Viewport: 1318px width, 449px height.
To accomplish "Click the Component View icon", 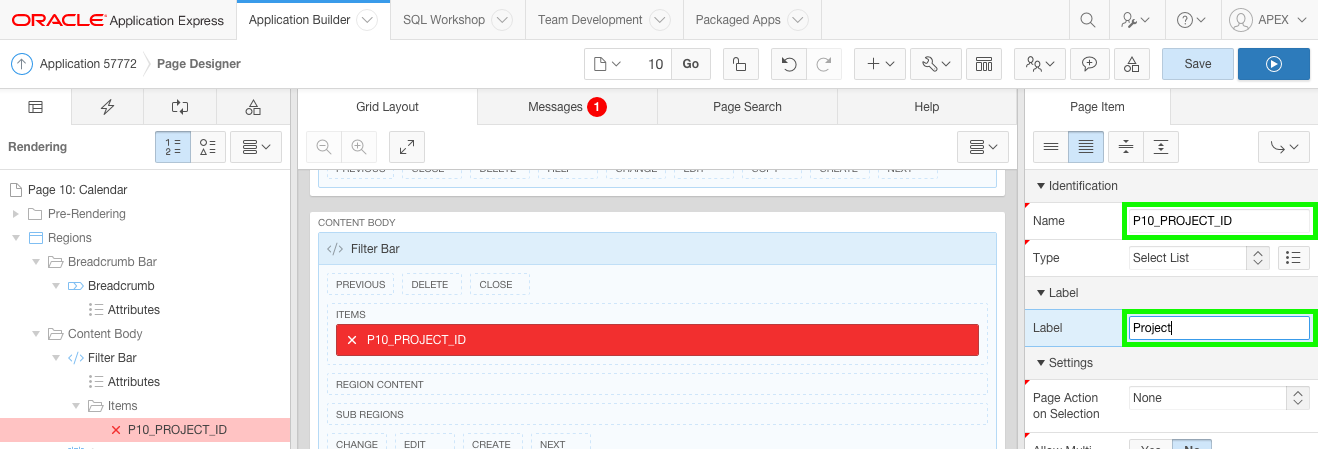I will pos(984,64).
